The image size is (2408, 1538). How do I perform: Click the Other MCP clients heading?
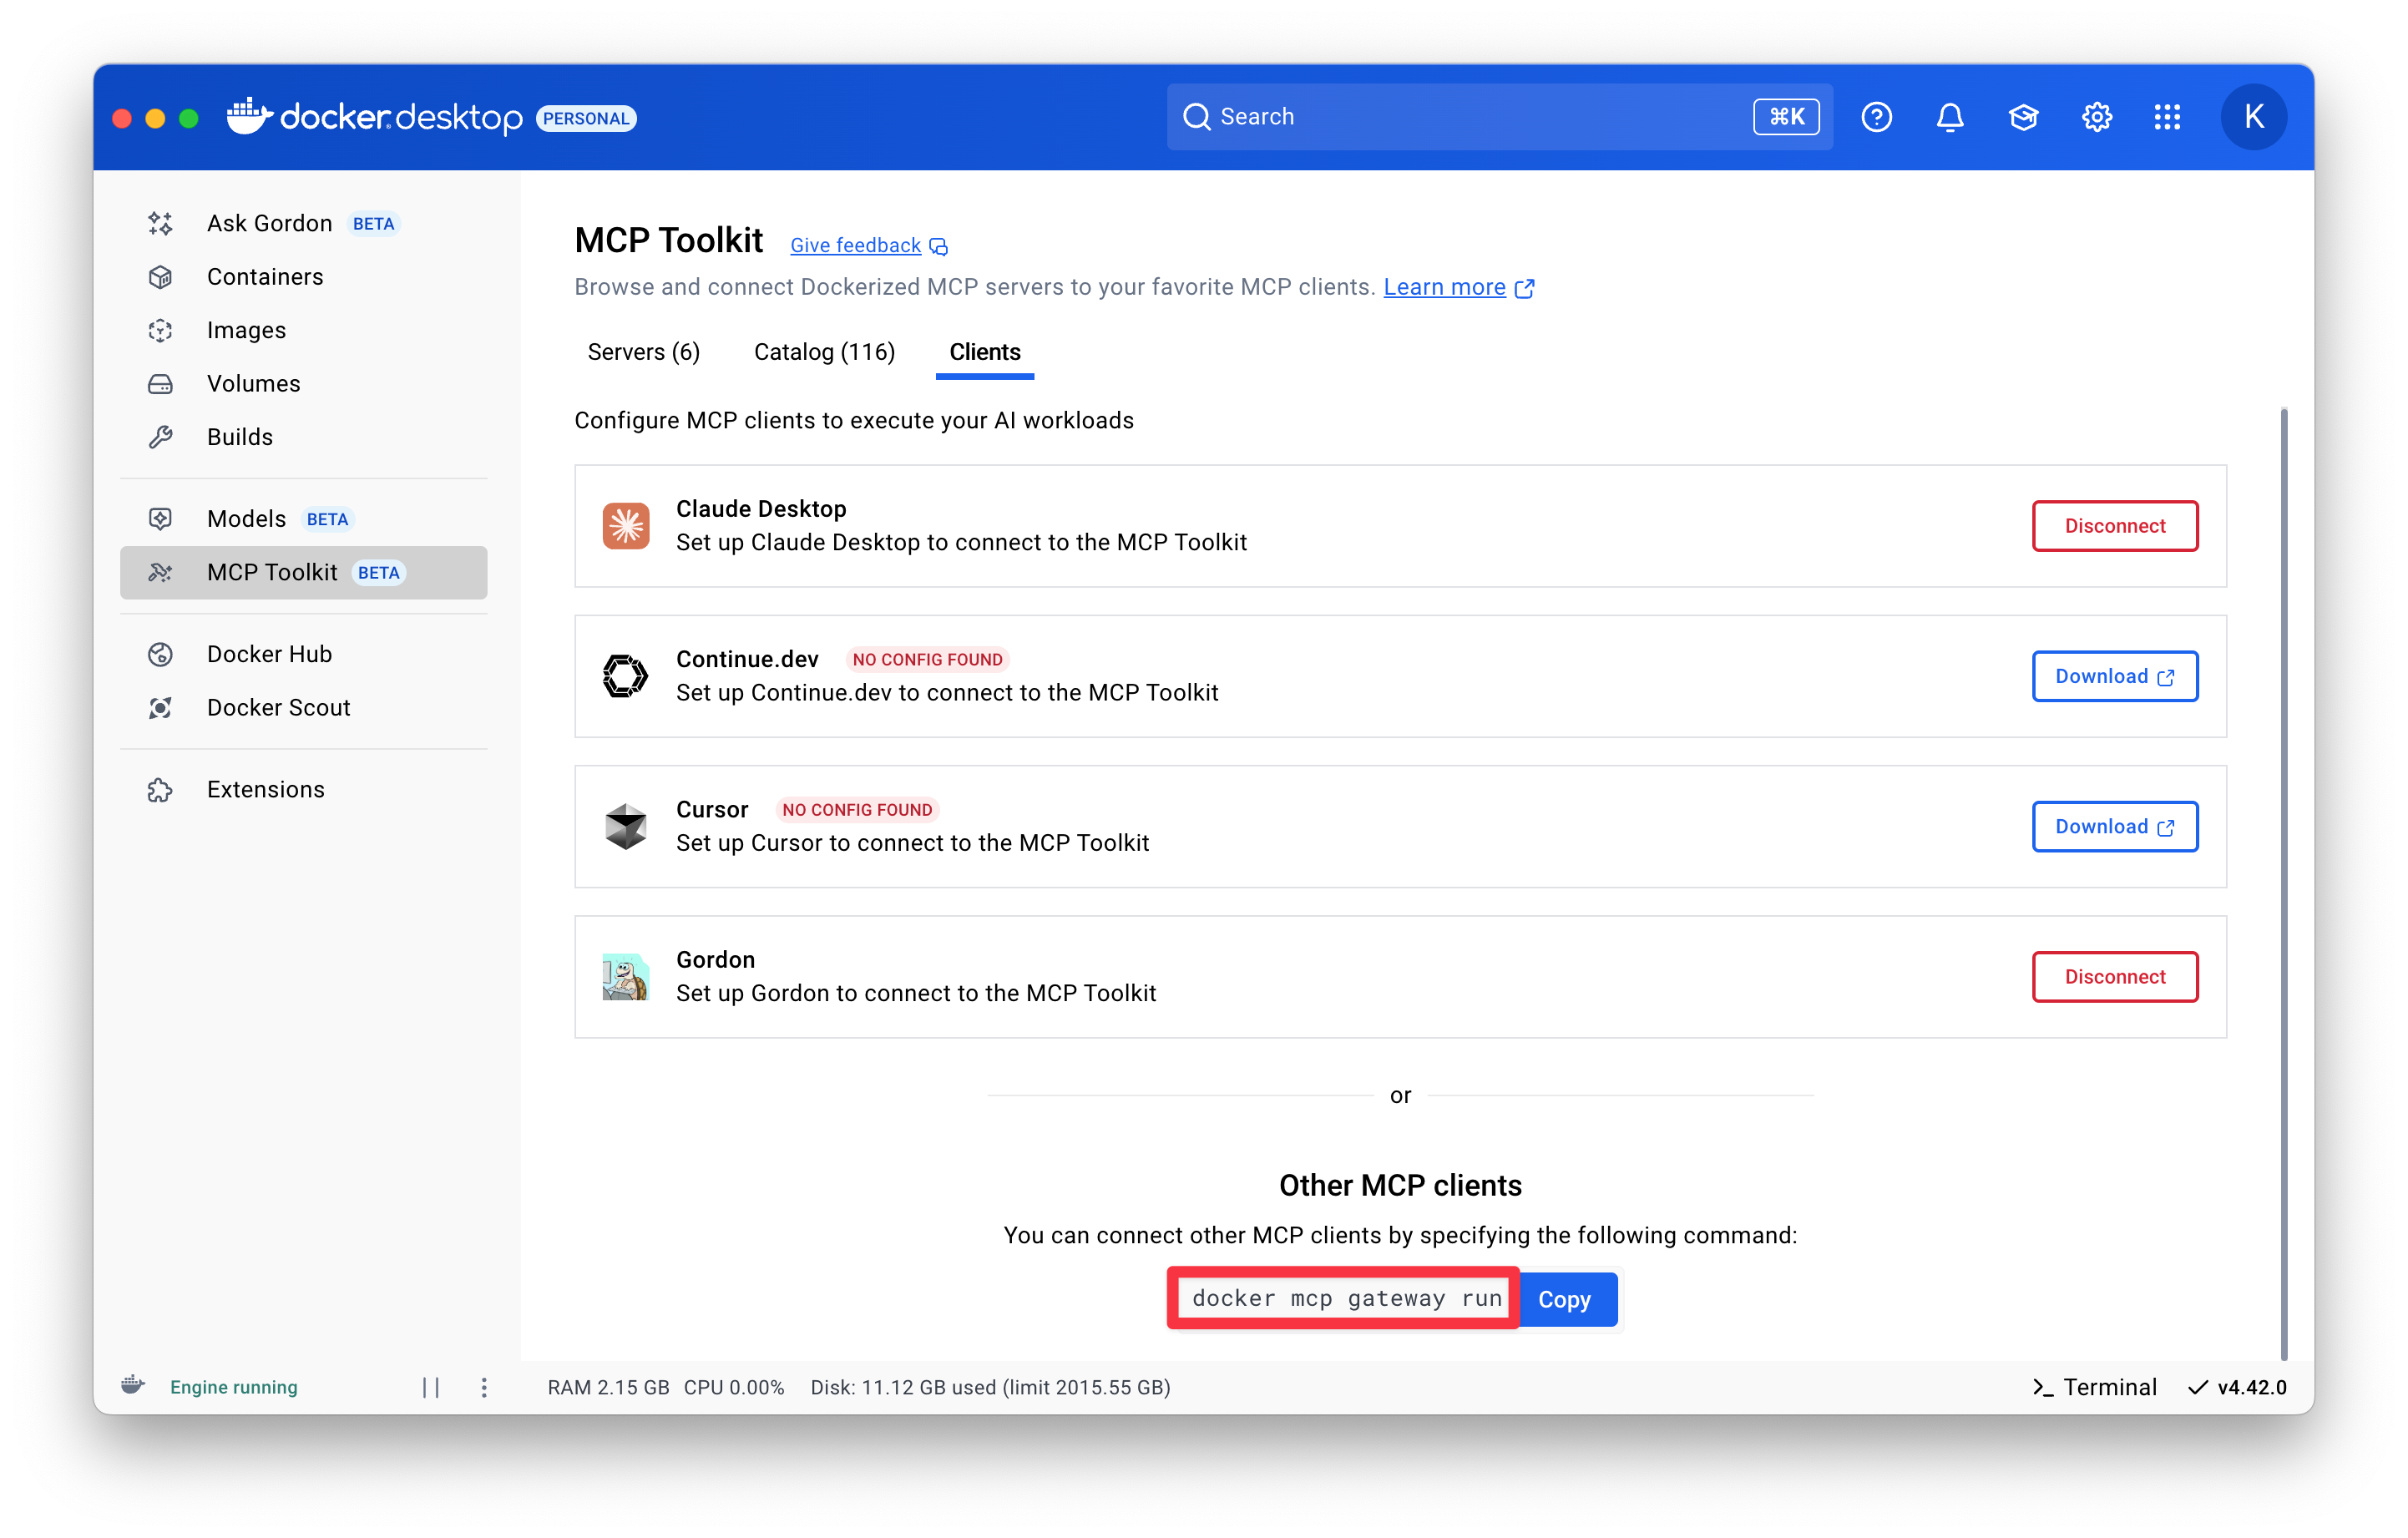1400,1186
